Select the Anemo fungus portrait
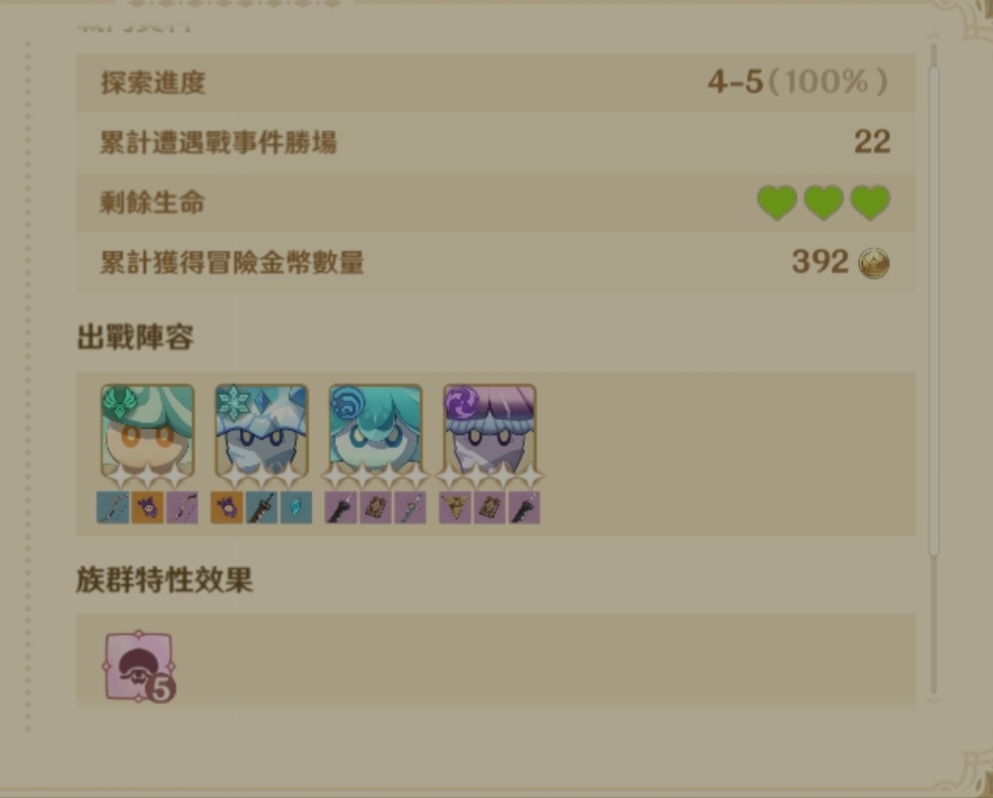Screen dimensions: 993x798 click(148, 432)
